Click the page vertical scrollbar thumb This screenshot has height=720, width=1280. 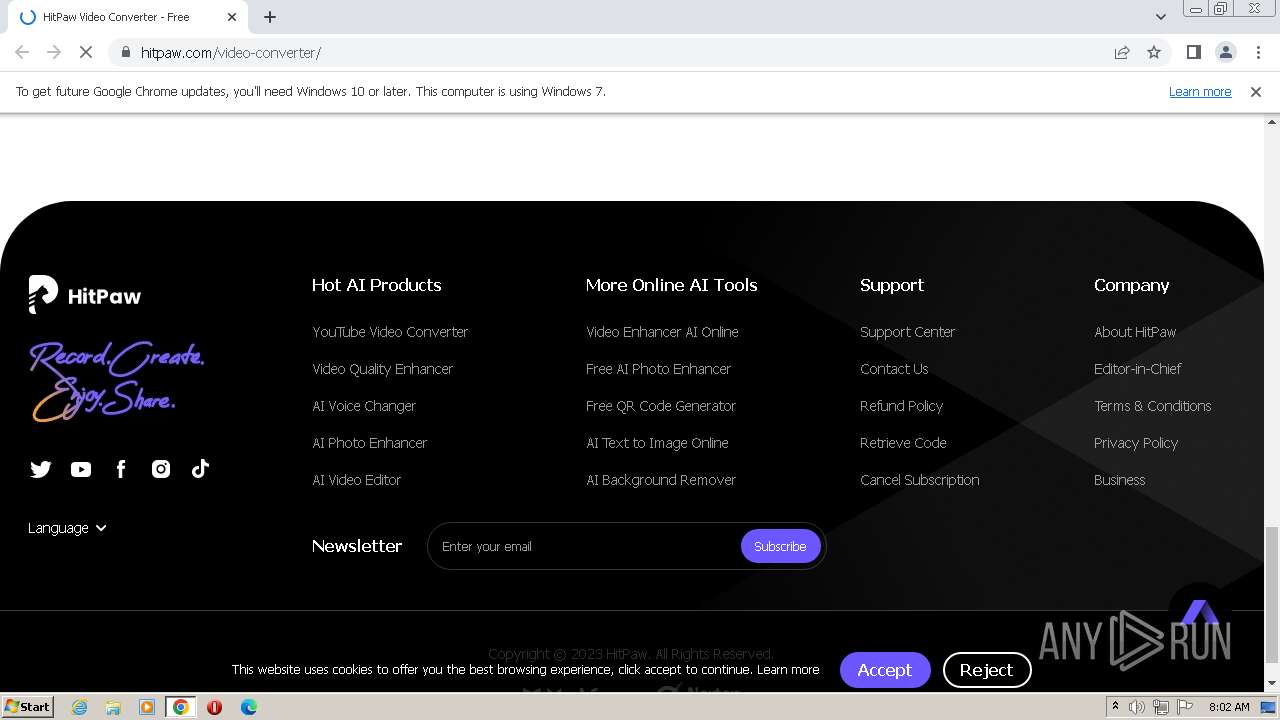[1272, 594]
